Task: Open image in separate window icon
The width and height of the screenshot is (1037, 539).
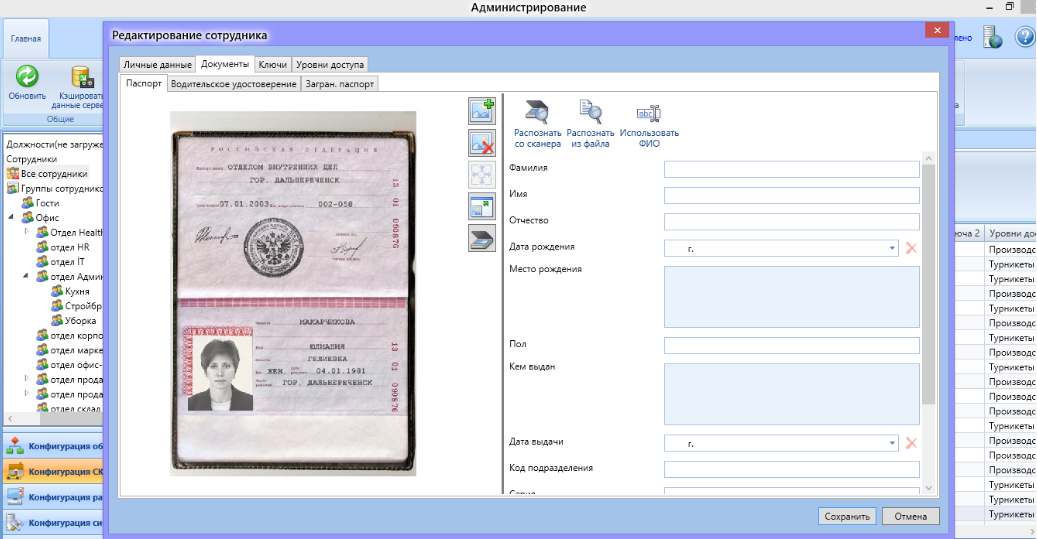Action: (x=483, y=207)
